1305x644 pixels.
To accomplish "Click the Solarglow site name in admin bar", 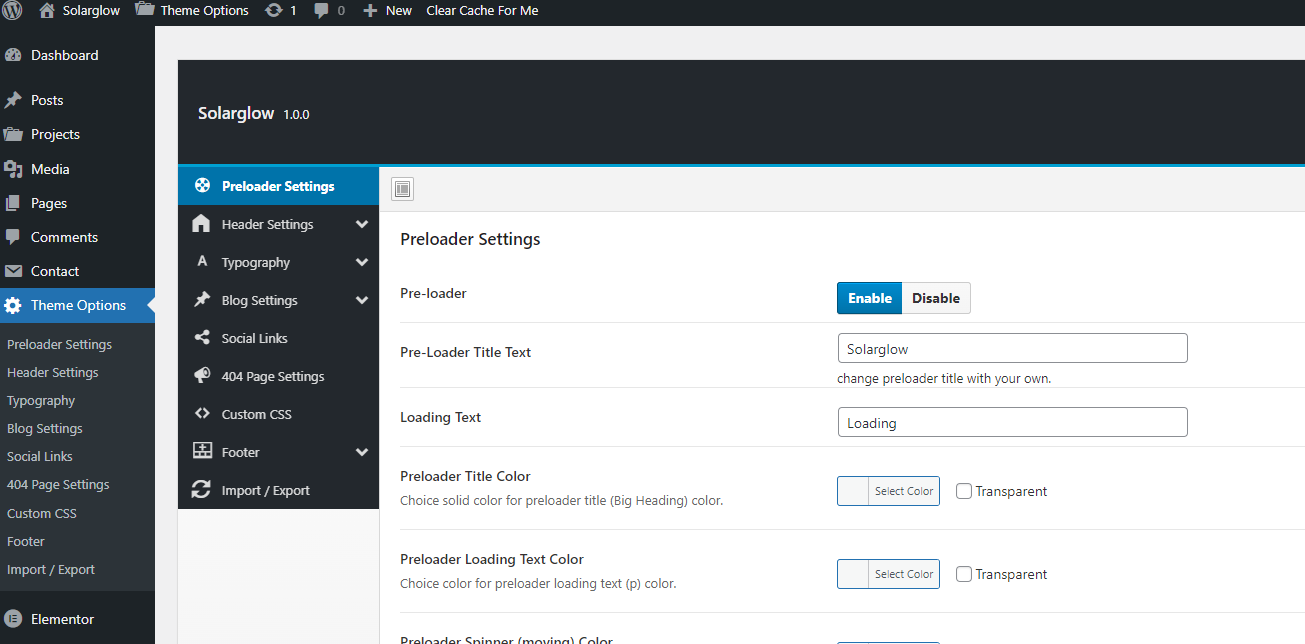I will tap(91, 10).
